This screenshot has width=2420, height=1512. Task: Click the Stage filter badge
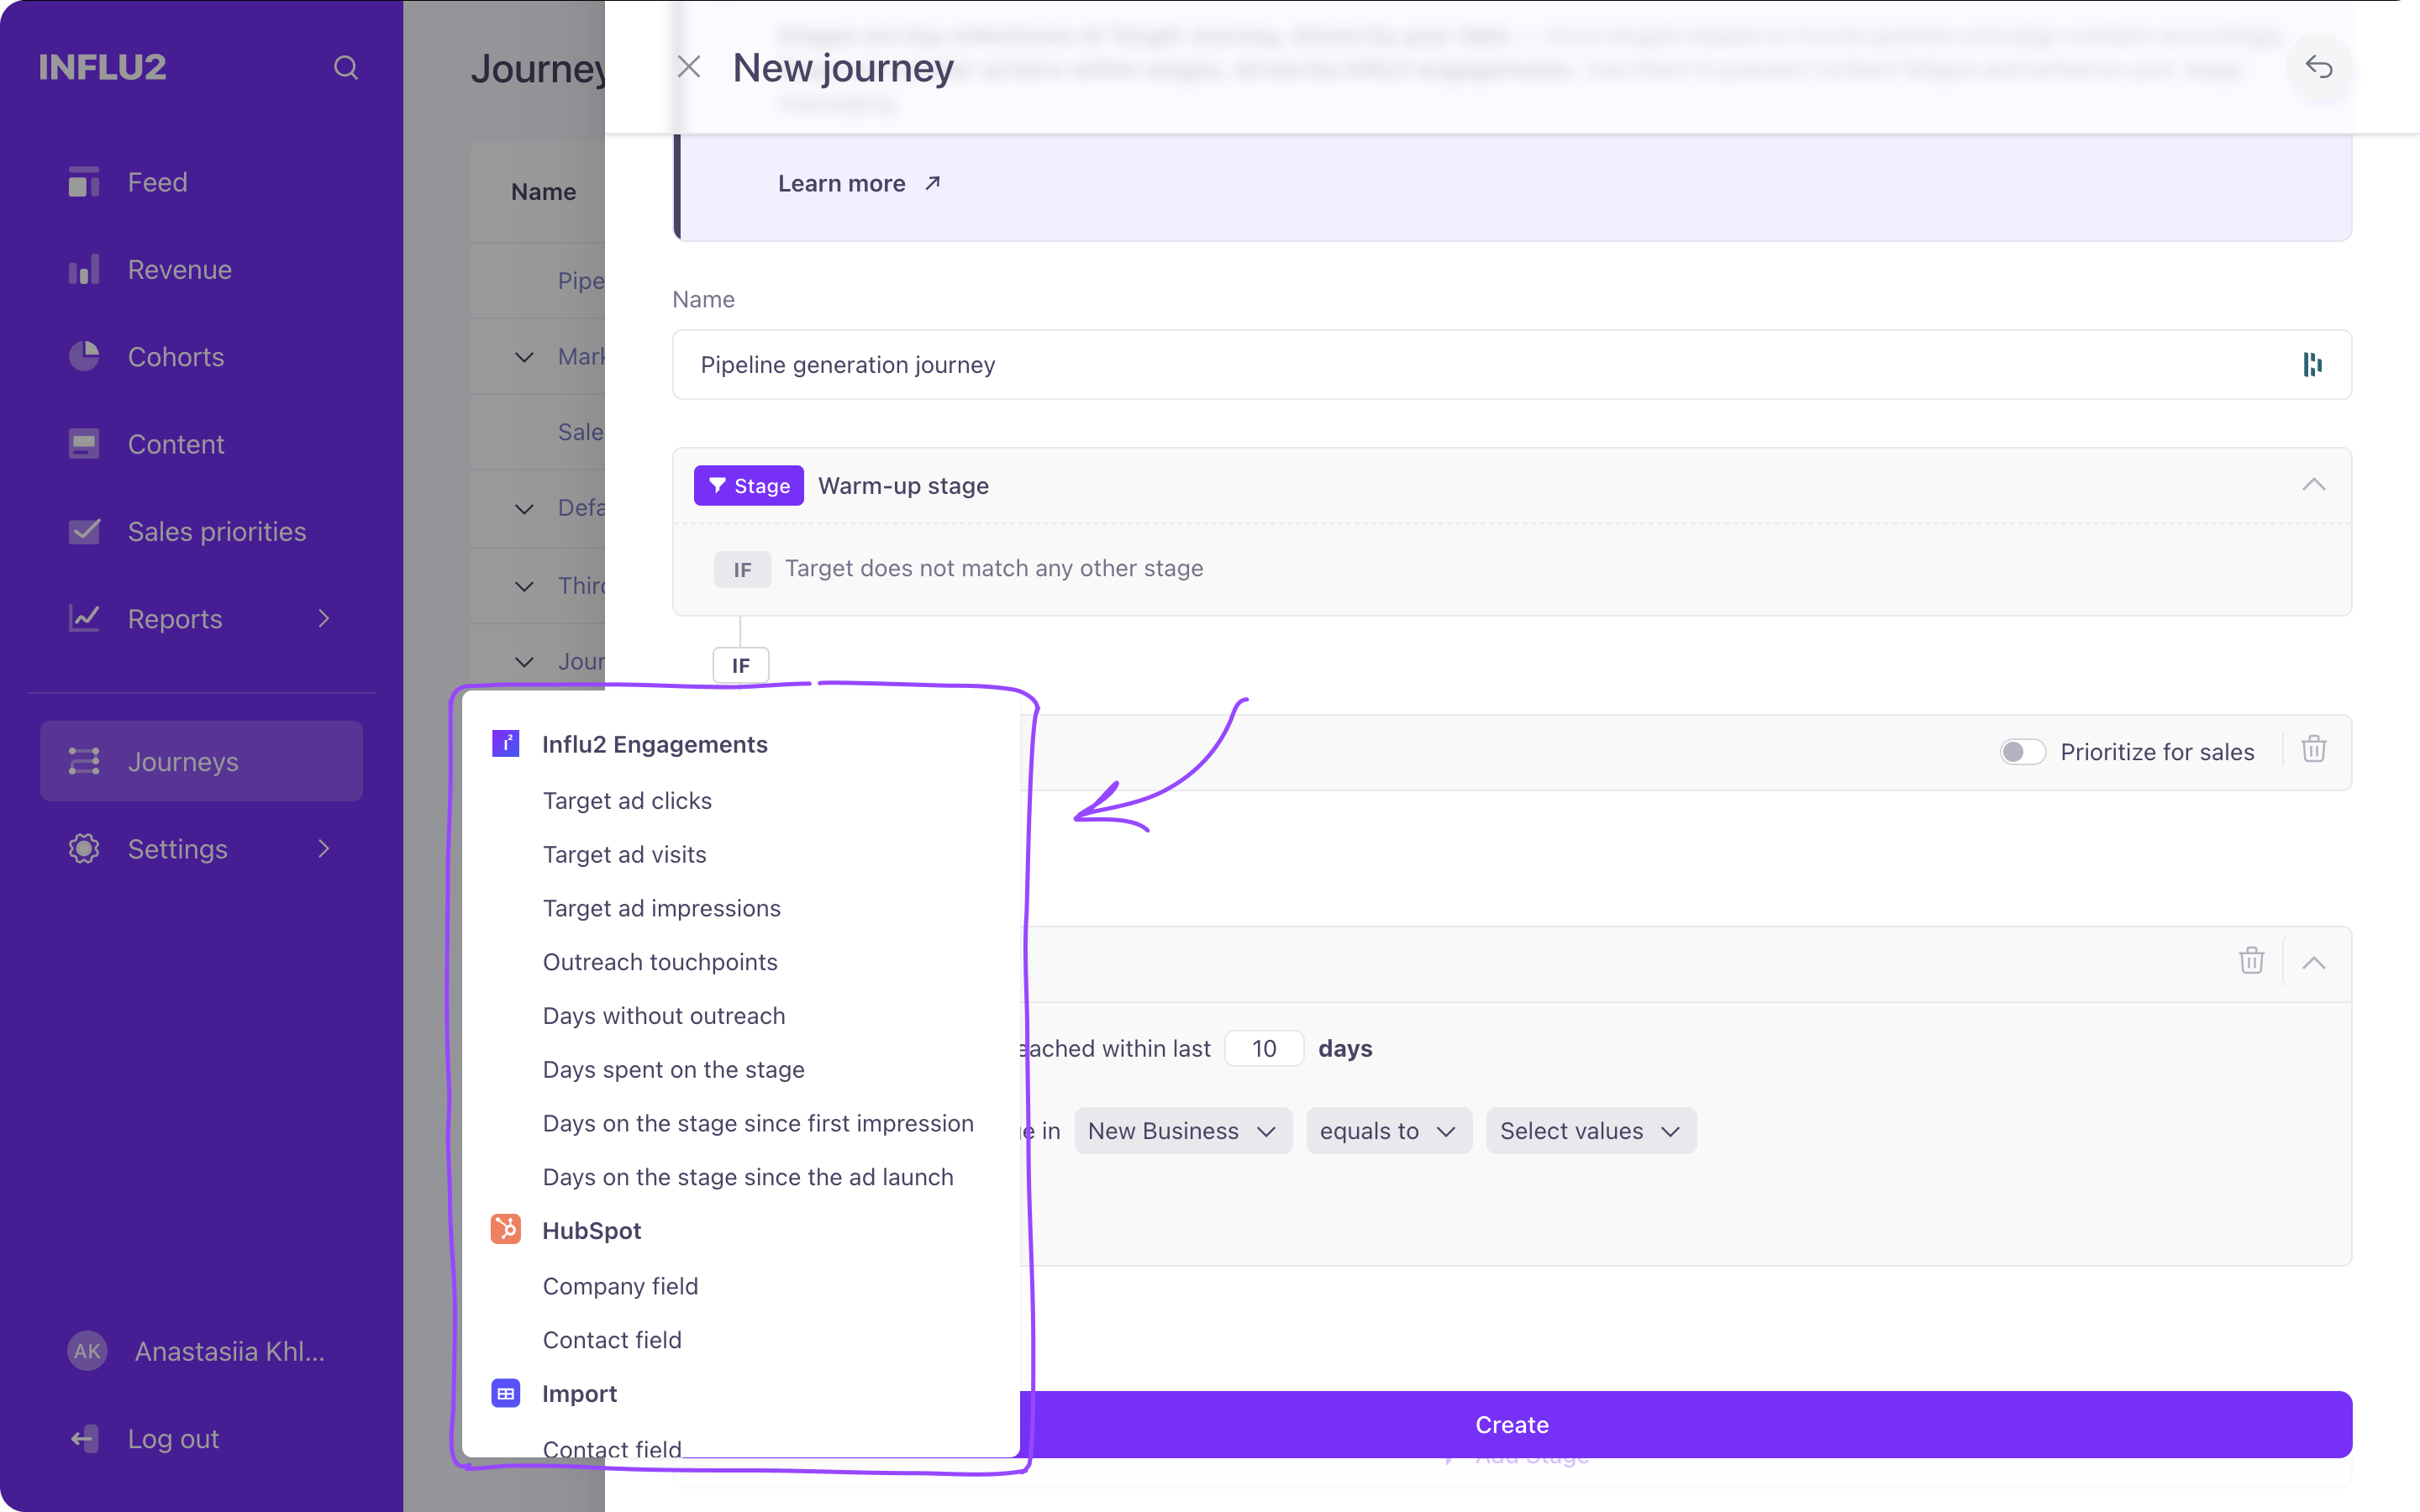pos(749,486)
